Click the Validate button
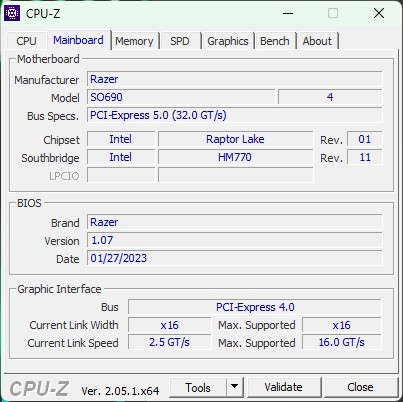 [284, 387]
